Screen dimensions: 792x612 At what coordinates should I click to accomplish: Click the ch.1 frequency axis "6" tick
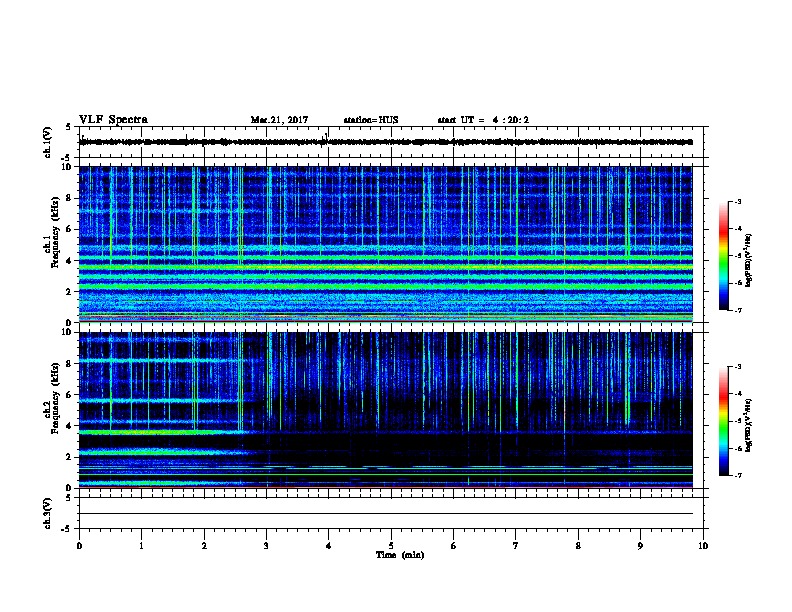tap(70, 229)
